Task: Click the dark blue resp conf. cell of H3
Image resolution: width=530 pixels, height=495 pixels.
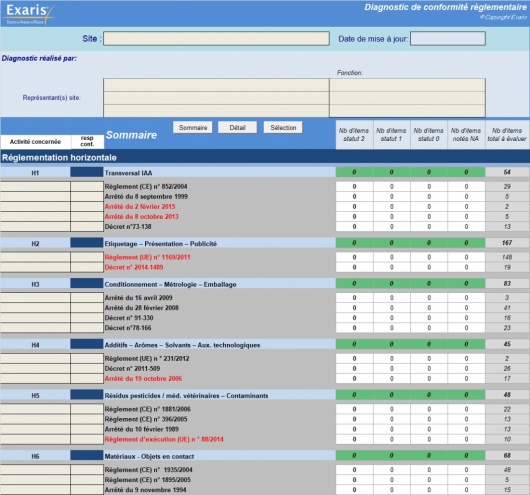Action: (x=87, y=283)
